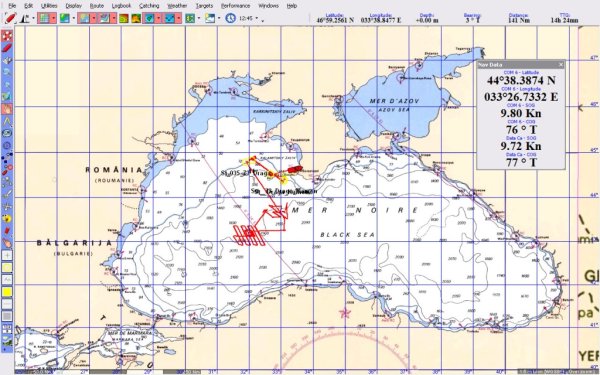The height and width of the screenshot is (375, 600).
Task: Open the Weather menu
Action: (x=177, y=6)
